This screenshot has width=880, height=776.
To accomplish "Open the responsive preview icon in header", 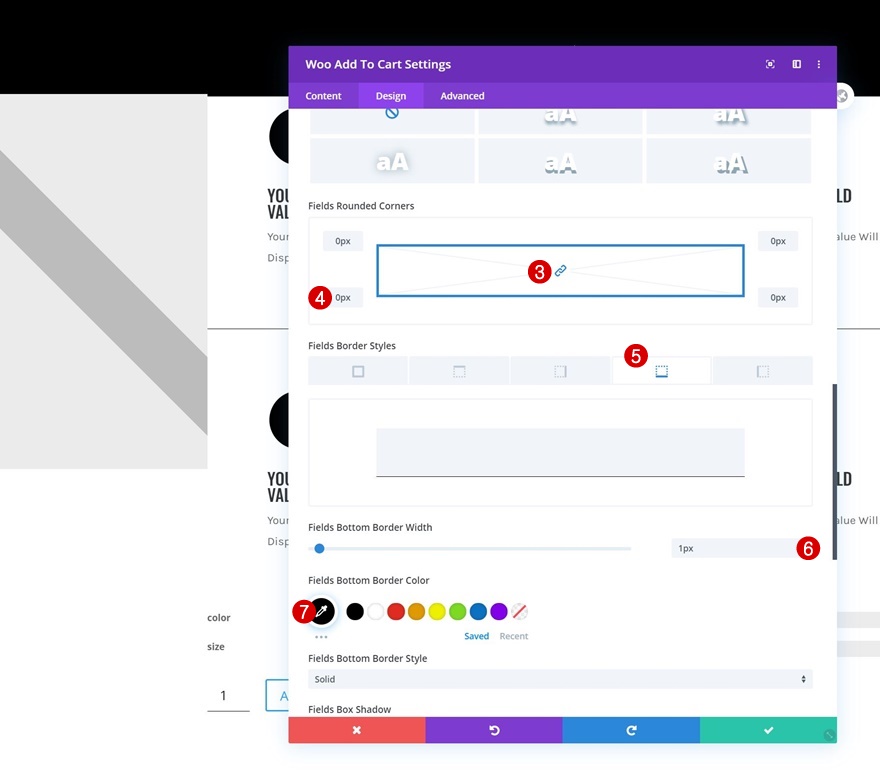I will pos(770,64).
